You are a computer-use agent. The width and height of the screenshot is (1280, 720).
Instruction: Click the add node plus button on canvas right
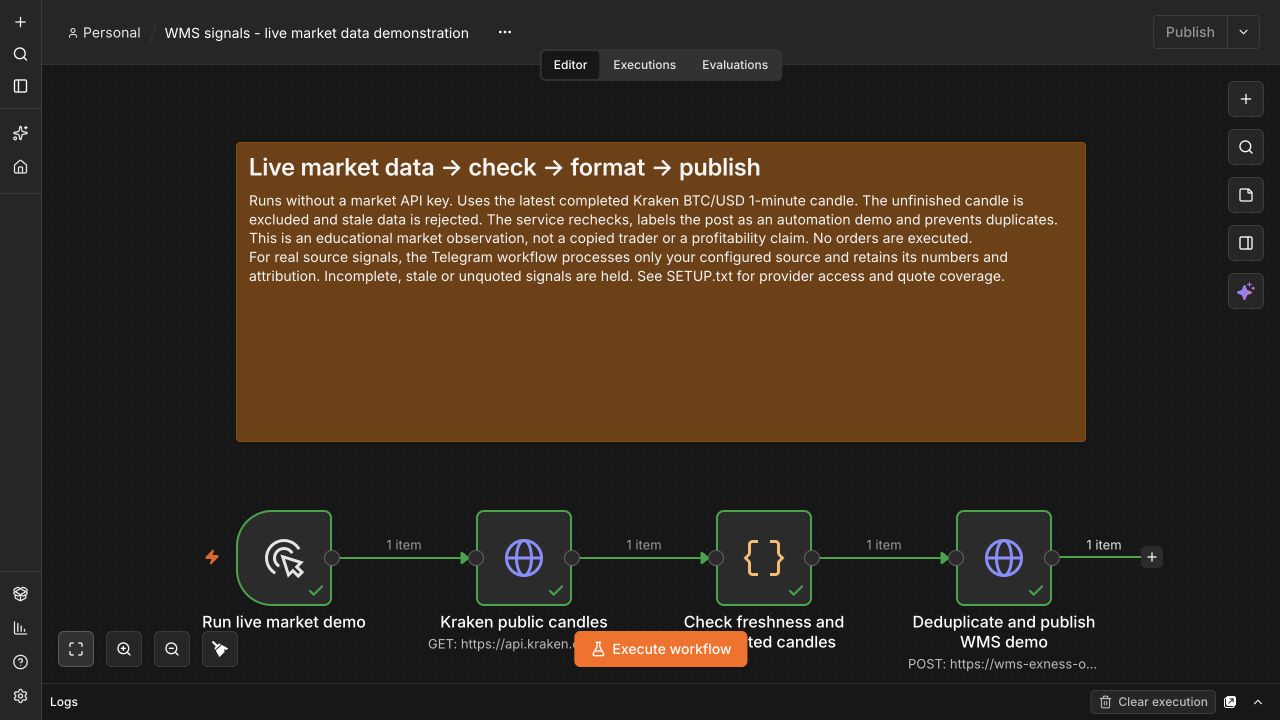tap(1246, 99)
